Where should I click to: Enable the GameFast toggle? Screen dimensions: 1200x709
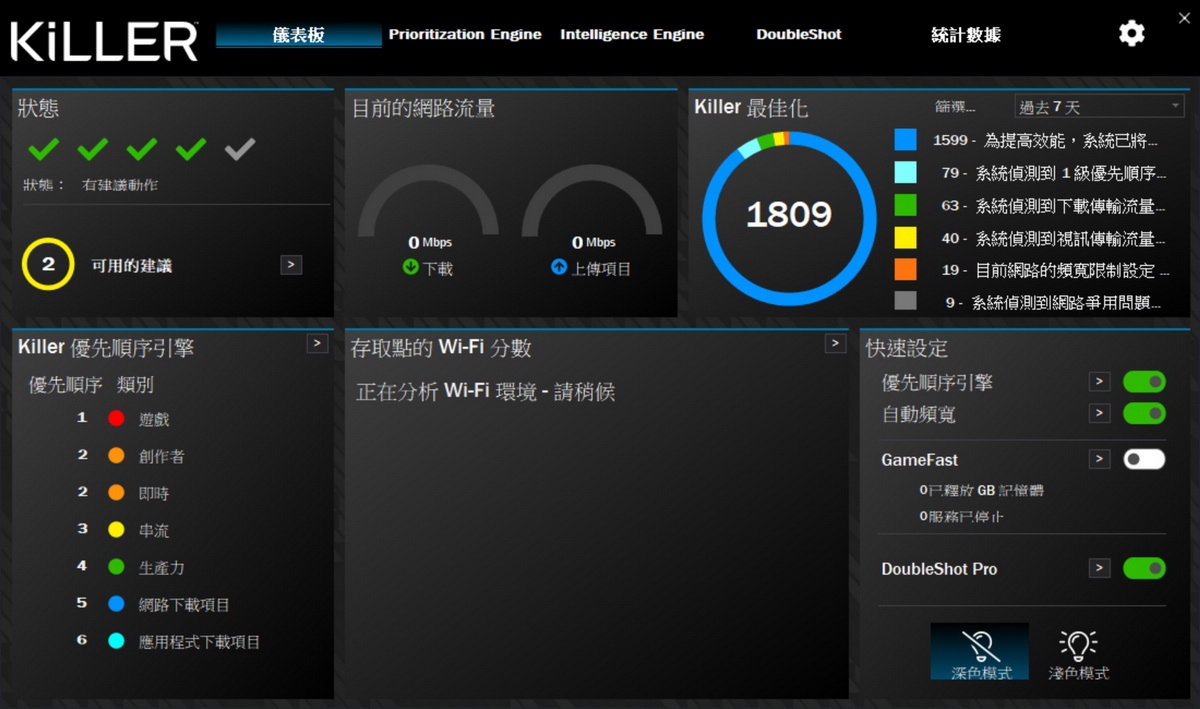tap(1144, 459)
